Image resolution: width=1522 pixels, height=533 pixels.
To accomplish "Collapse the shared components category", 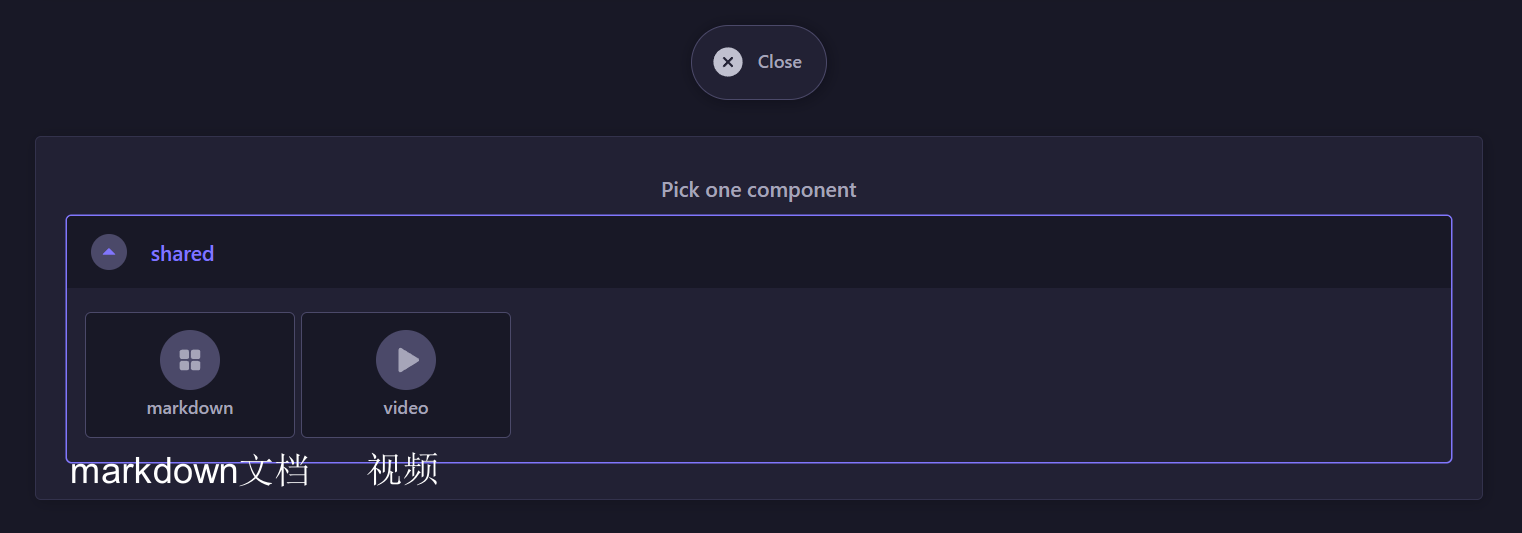I will (109, 252).
